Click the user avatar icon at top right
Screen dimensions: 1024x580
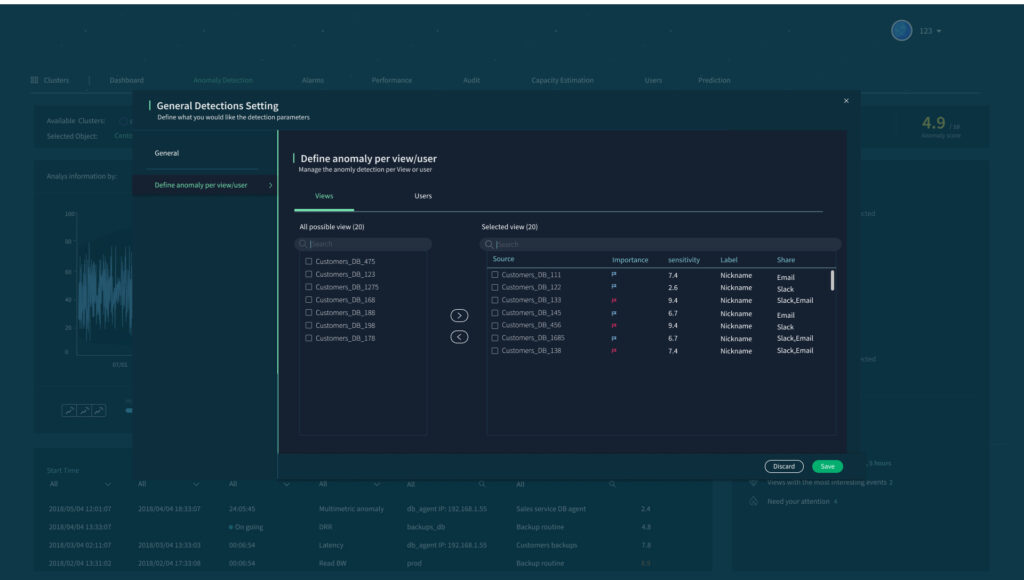901,31
